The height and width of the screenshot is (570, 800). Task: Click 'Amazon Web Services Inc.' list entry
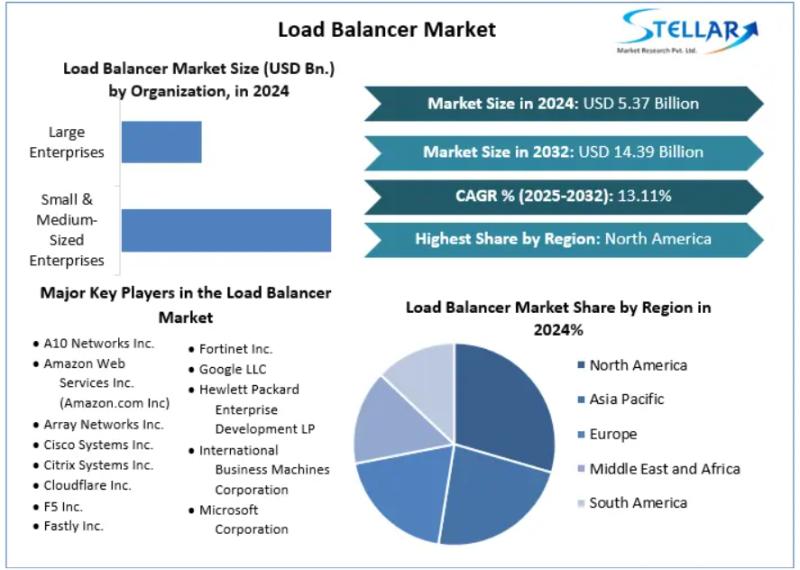(x=107, y=383)
